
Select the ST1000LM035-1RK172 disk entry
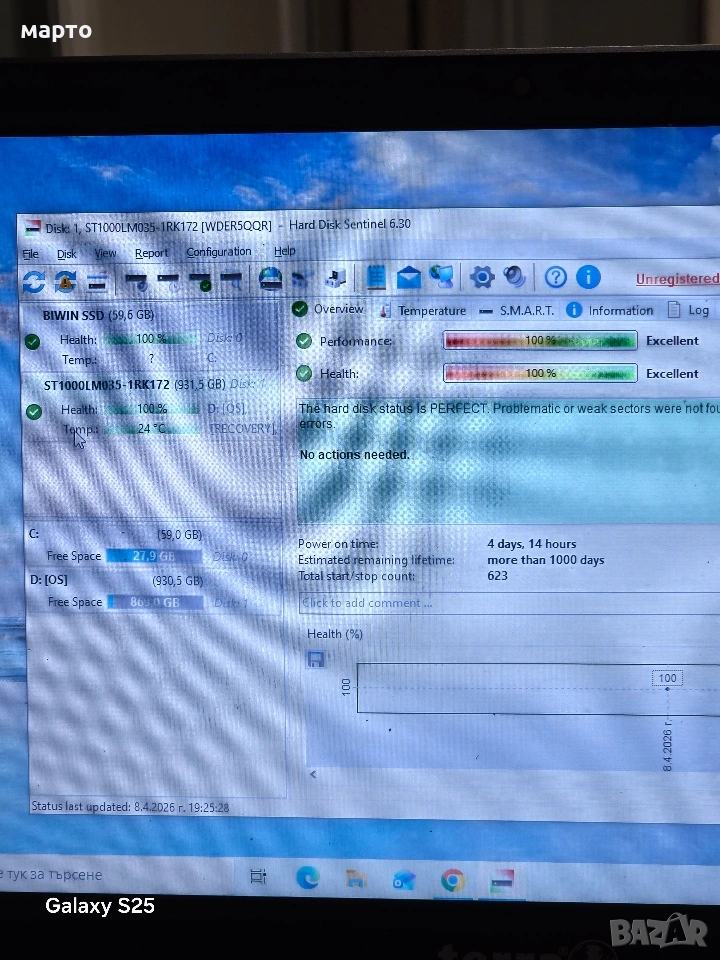pyautogui.click(x=152, y=407)
